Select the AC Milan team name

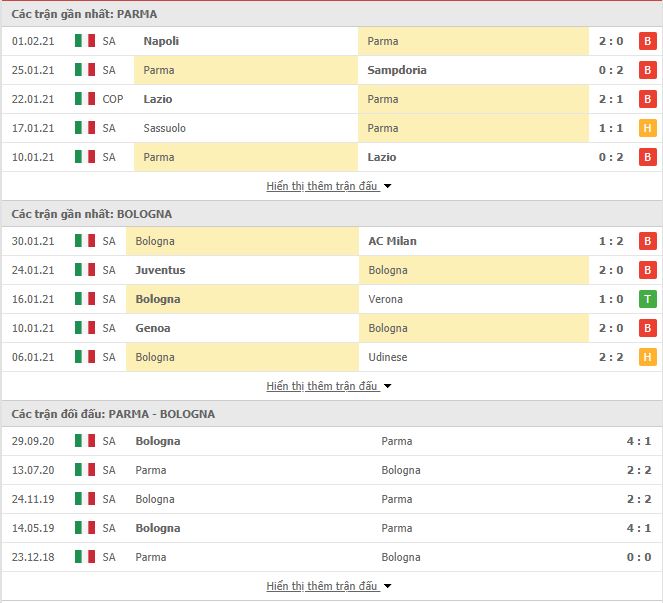(392, 241)
